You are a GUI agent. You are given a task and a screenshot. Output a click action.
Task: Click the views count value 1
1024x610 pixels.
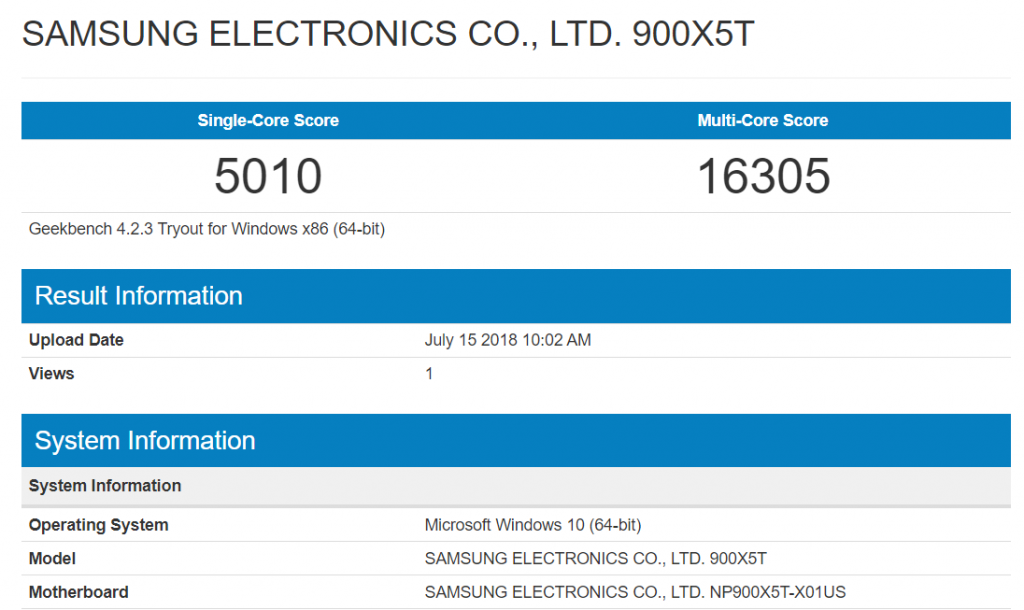pos(429,374)
